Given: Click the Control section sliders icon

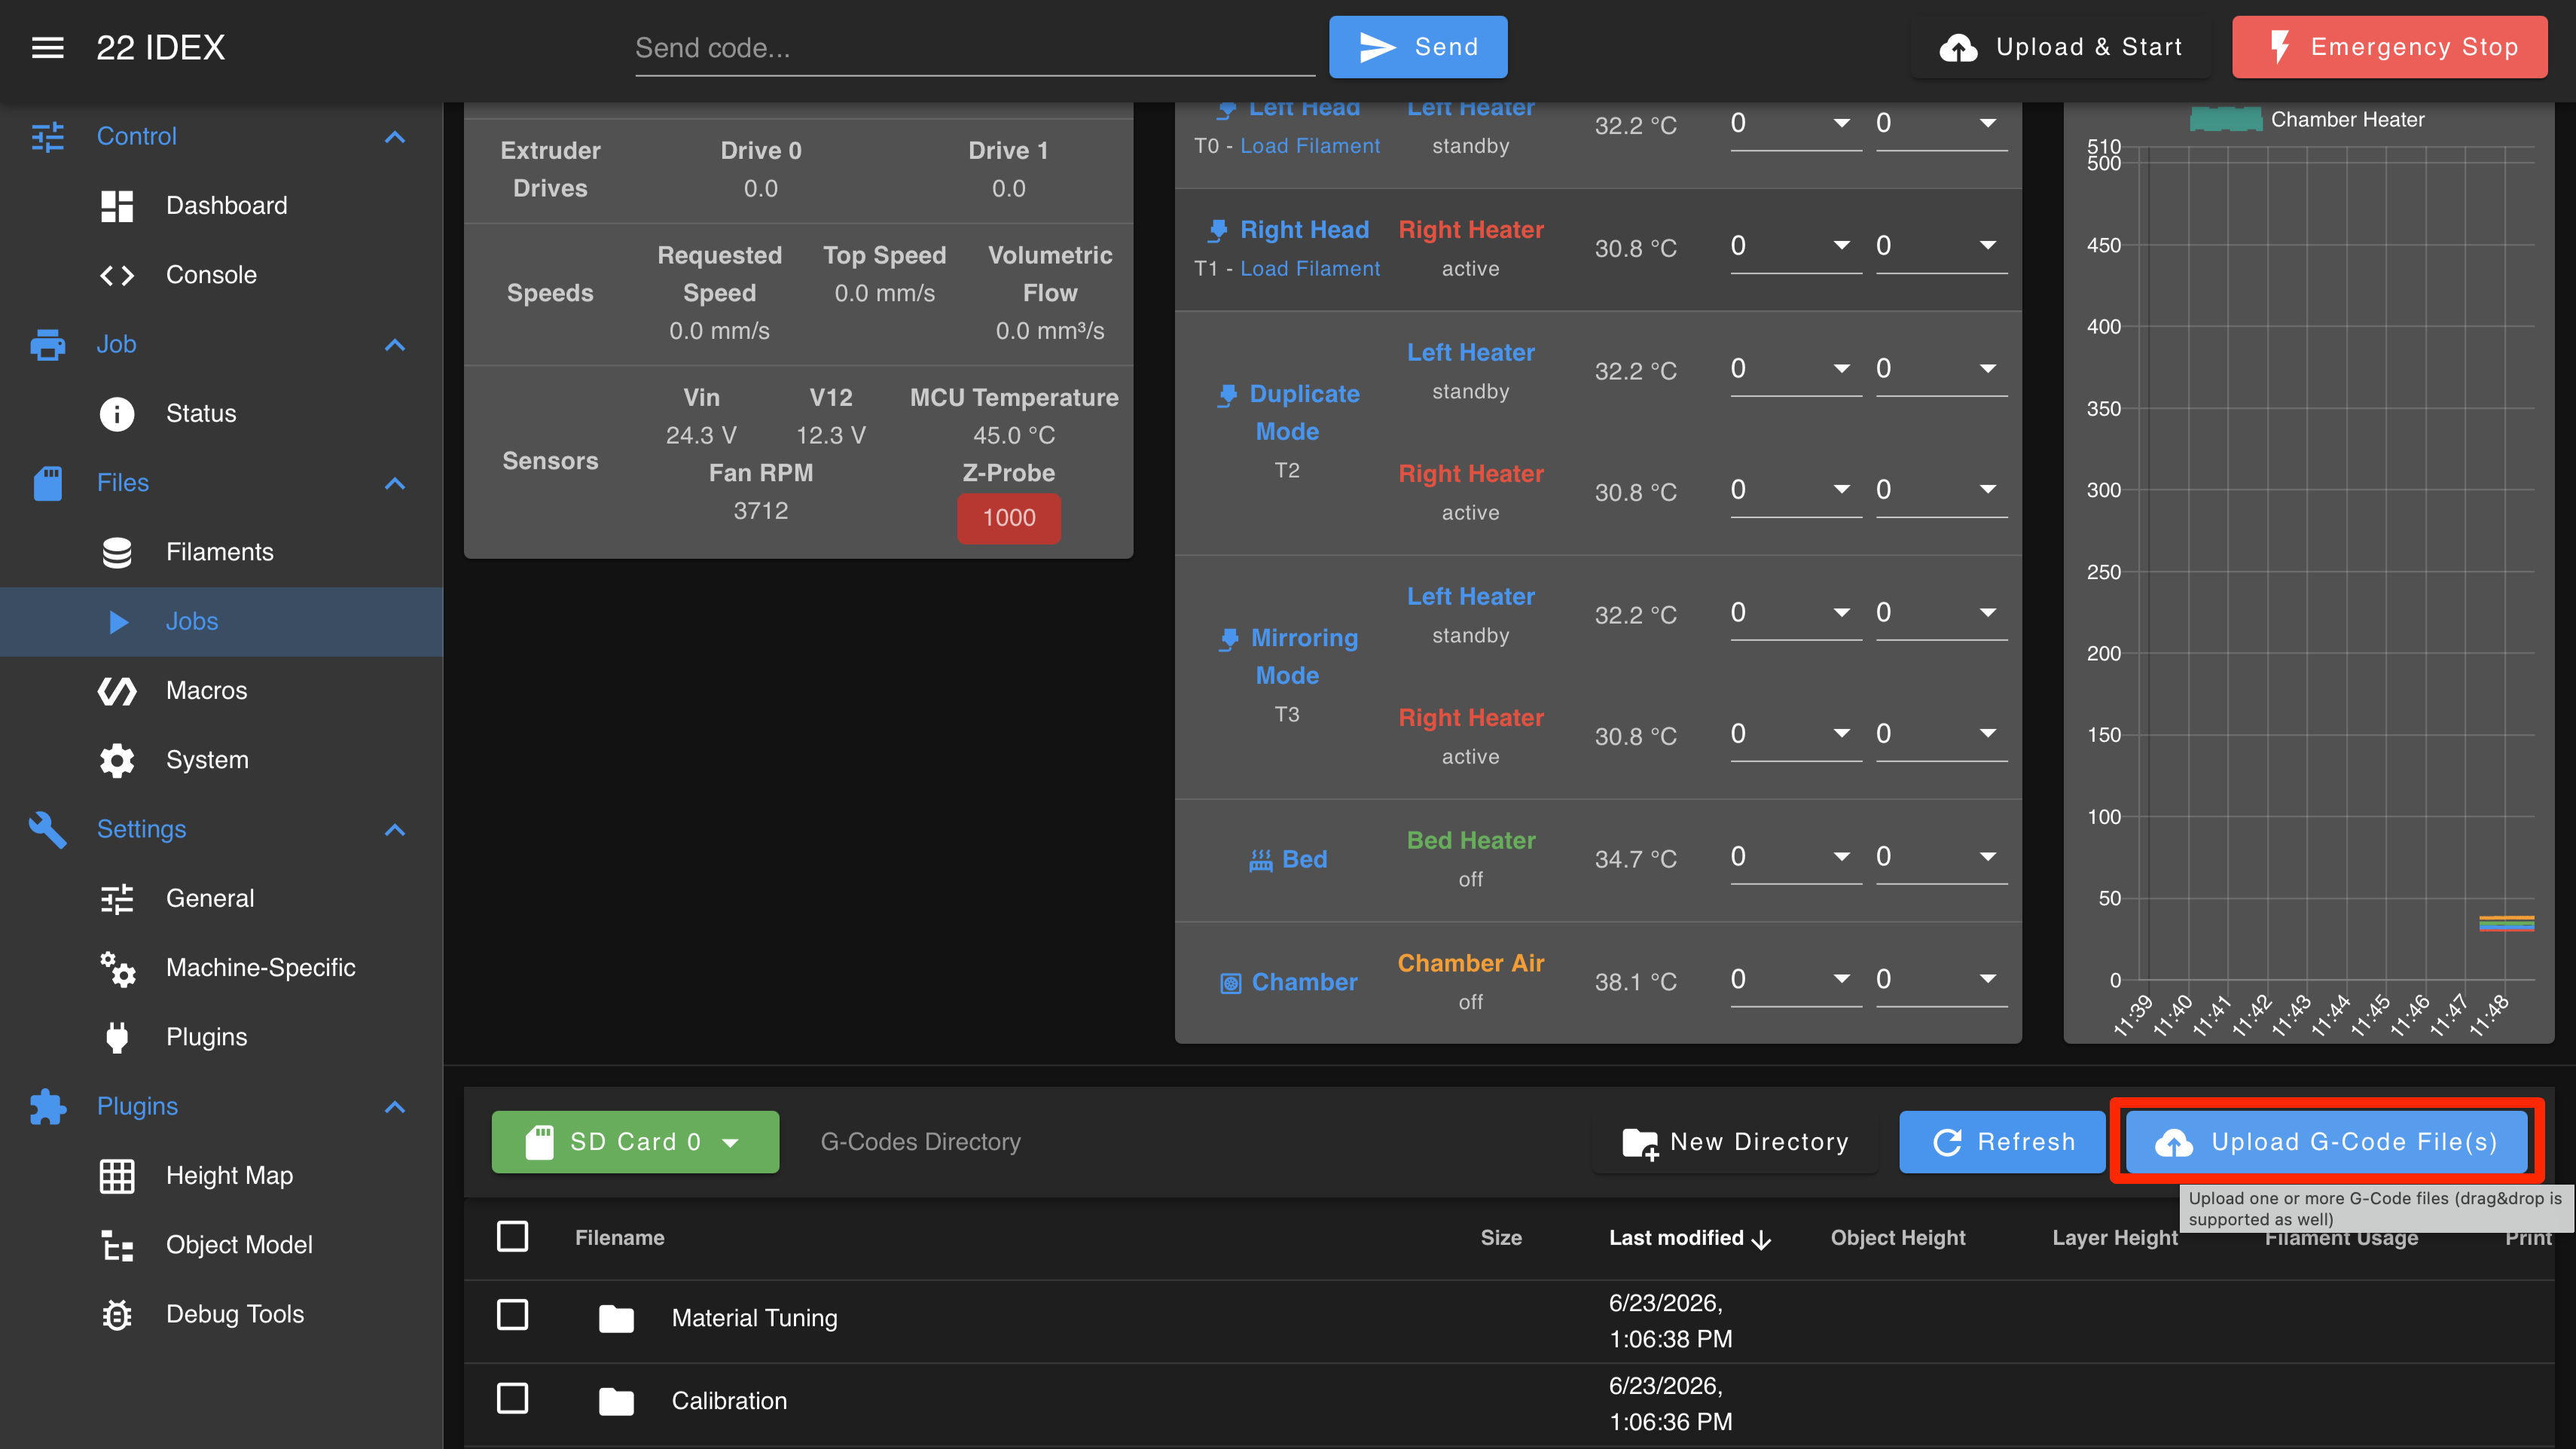Looking at the screenshot, I should pos(47,136).
